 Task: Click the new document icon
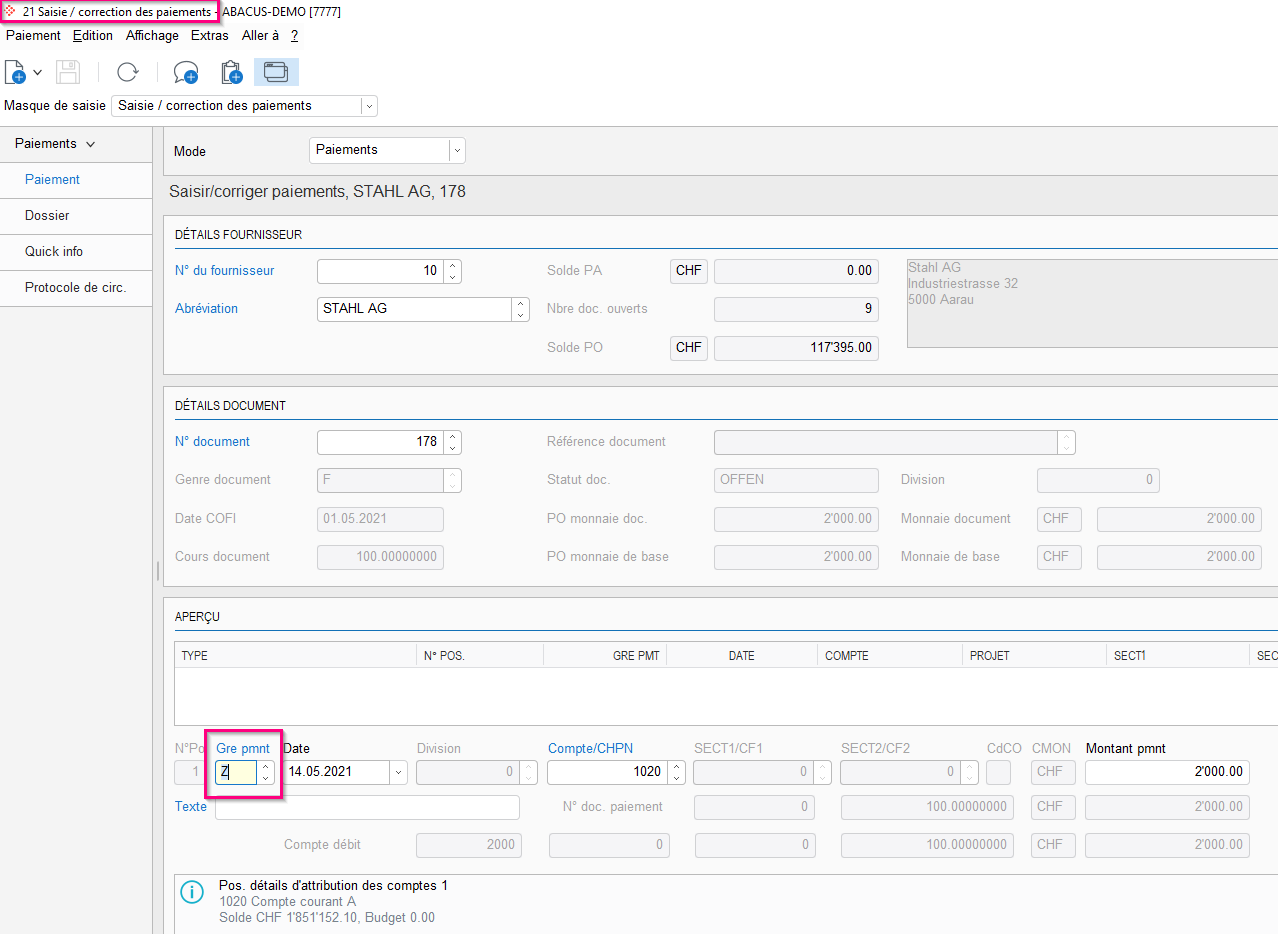(x=15, y=72)
